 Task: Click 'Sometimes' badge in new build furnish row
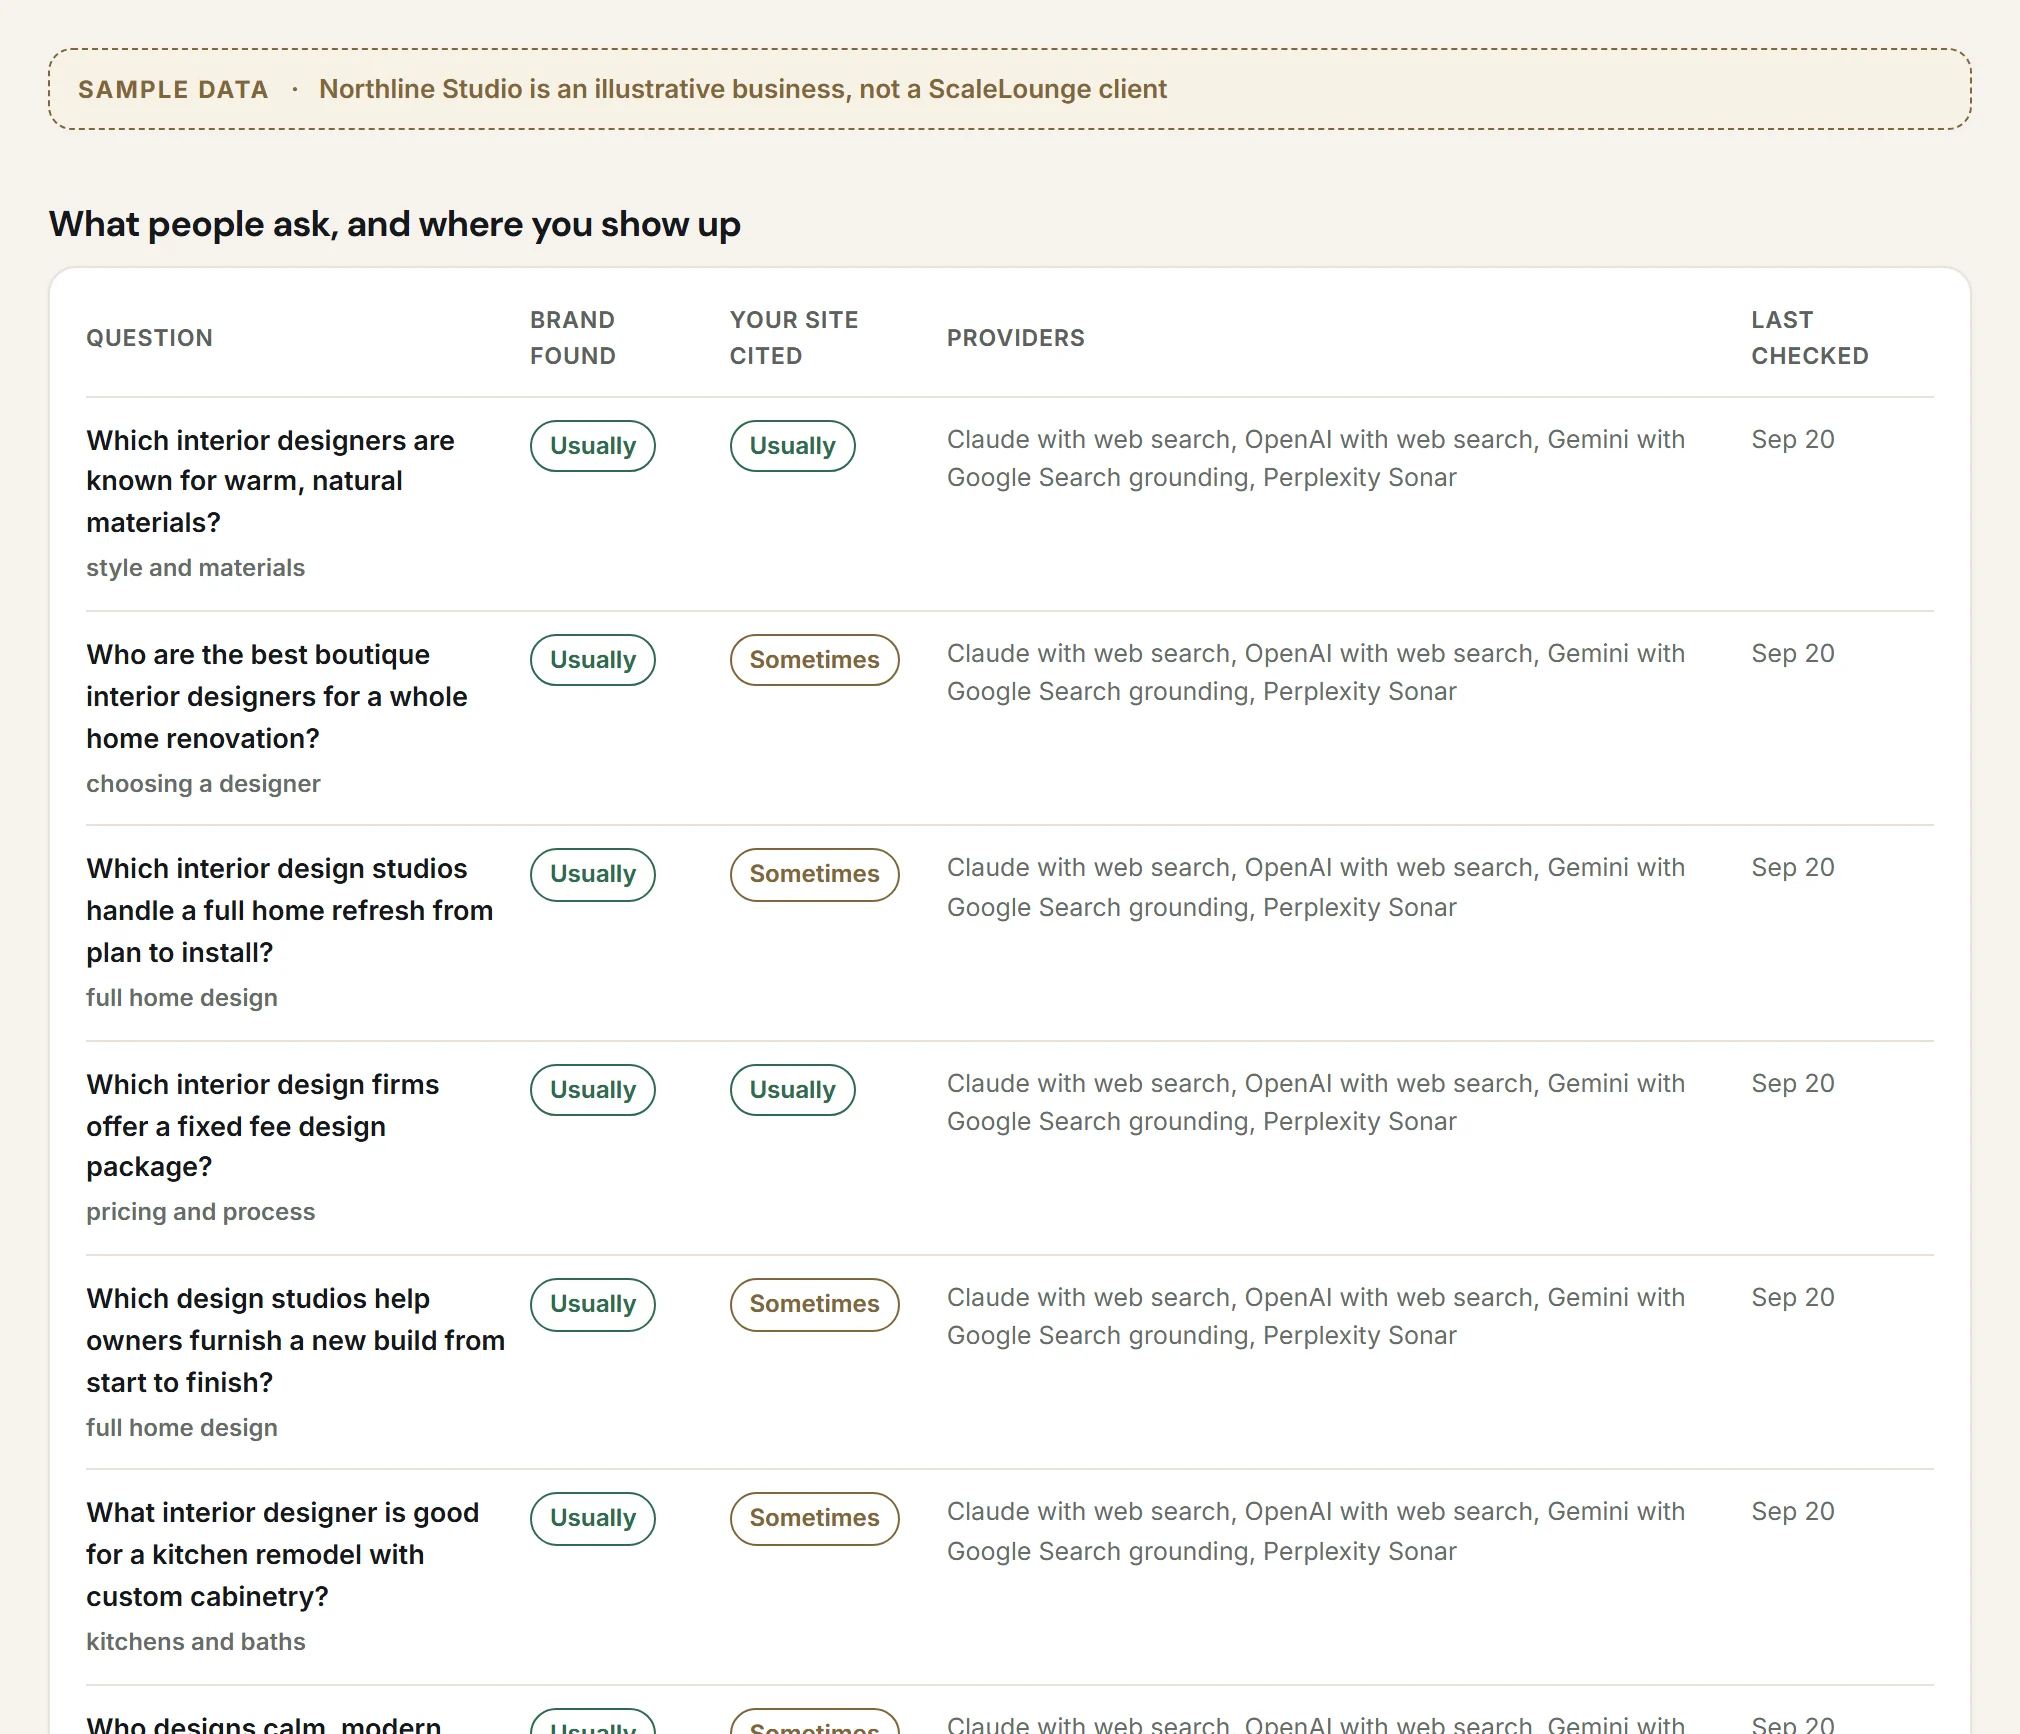coord(815,1304)
